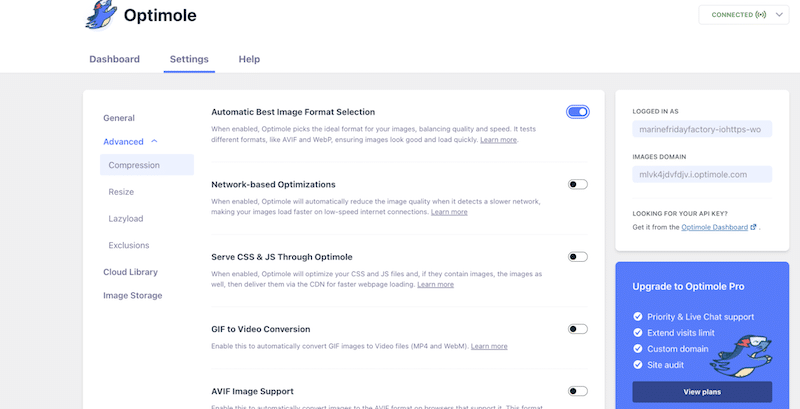Image resolution: width=800 pixels, height=409 pixels.
Task: Click the Images Domain field
Action: click(x=701, y=174)
